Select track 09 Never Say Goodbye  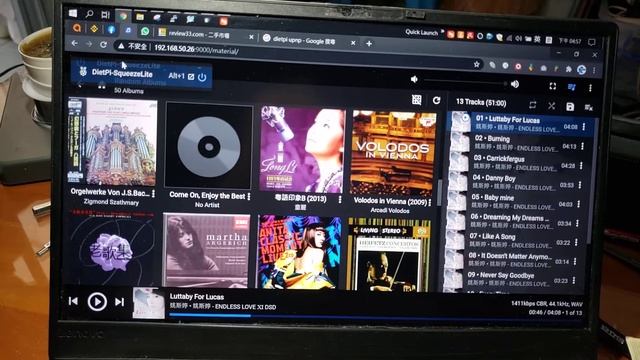click(x=511, y=279)
